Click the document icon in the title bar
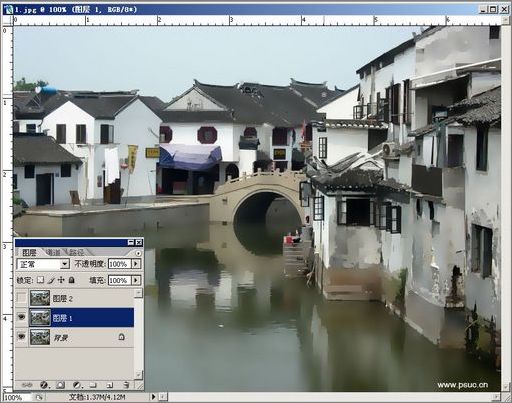The image size is (512, 403). click(x=8, y=9)
